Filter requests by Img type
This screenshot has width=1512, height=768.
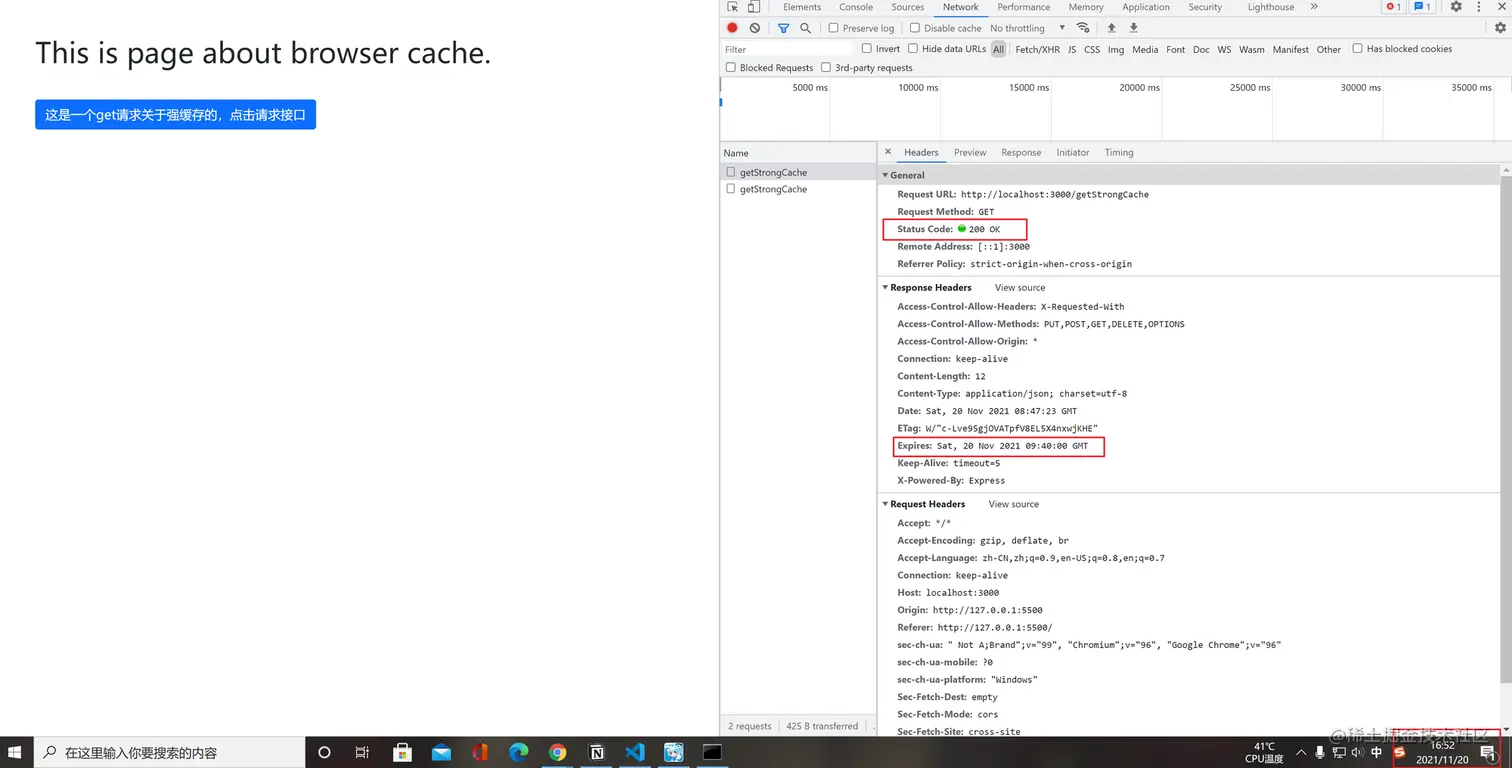click(x=1116, y=49)
